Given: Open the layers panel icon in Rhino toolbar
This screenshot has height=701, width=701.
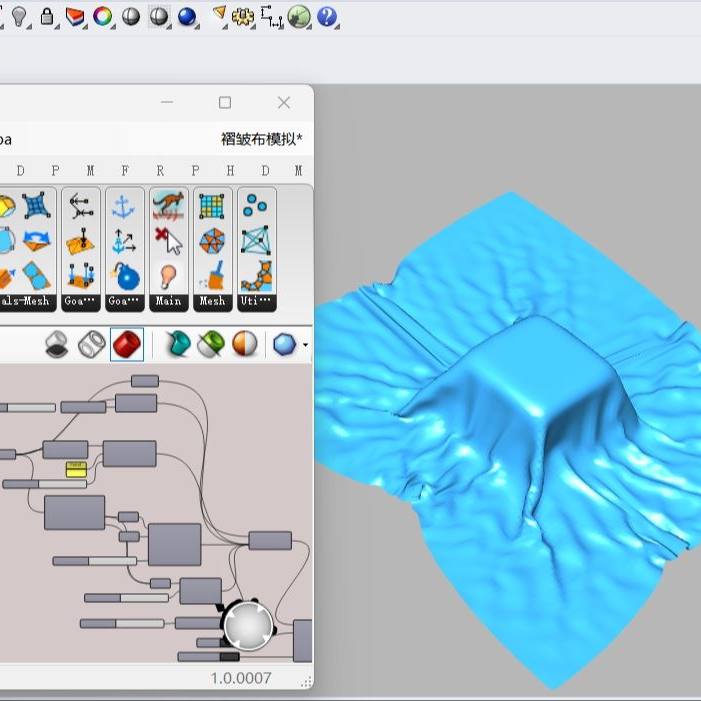Looking at the screenshot, I should click(x=75, y=17).
